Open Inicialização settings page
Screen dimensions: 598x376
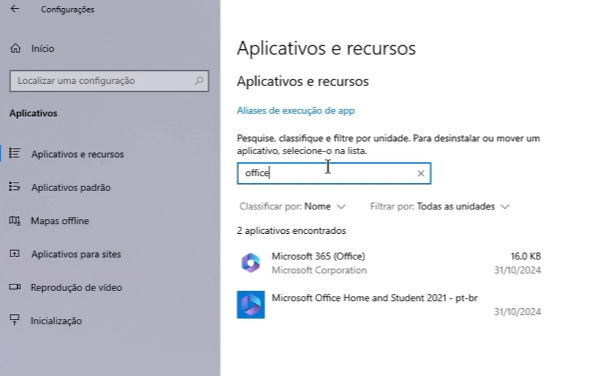pyautogui.click(x=56, y=321)
